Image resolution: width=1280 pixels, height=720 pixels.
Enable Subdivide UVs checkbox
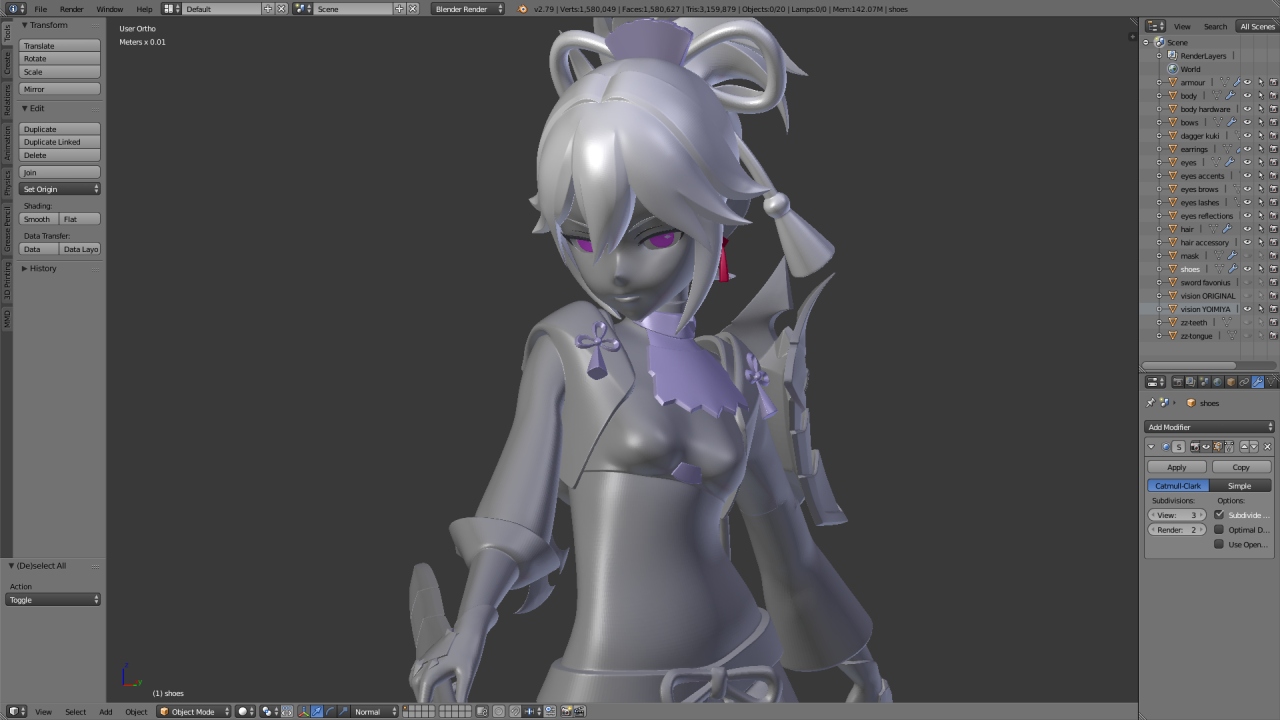pyautogui.click(x=1219, y=515)
